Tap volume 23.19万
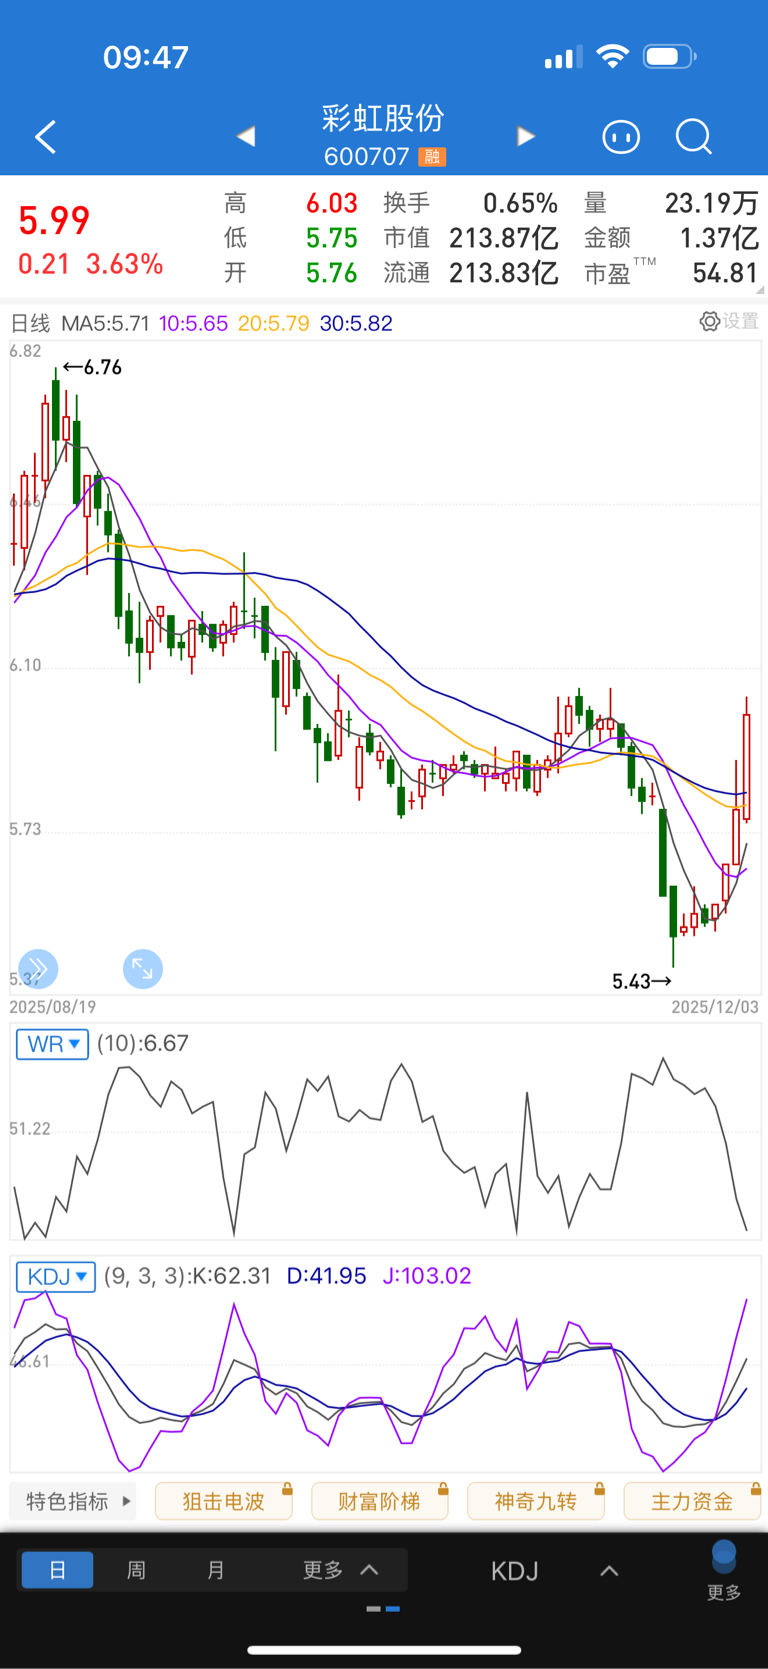The height and width of the screenshot is (1669, 768). point(712,203)
